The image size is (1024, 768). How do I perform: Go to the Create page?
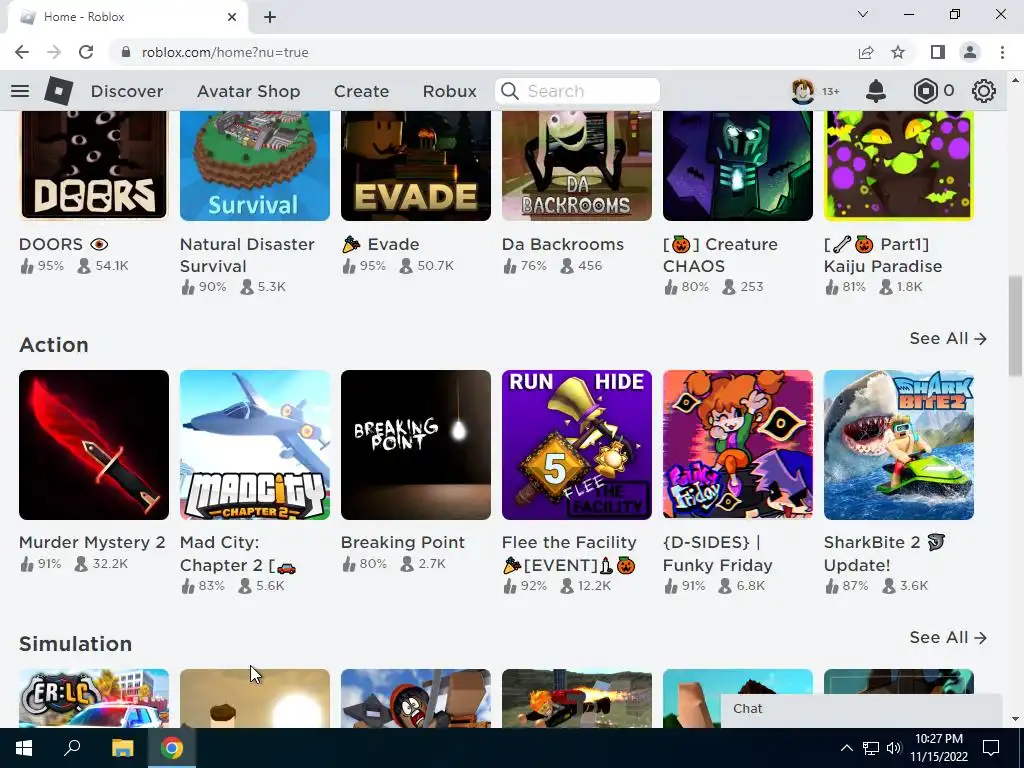[x=361, y=91]
